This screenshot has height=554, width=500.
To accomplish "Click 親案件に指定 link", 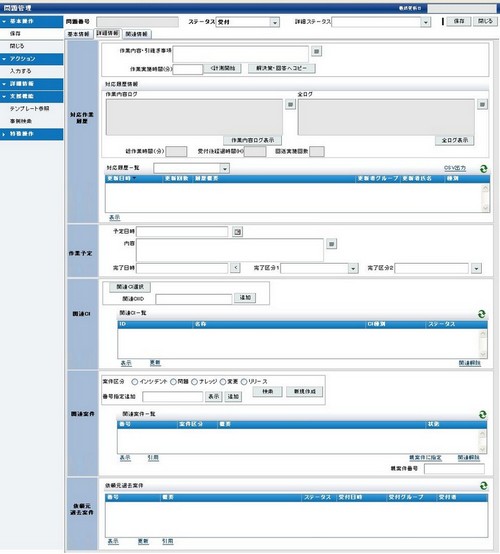I will pos(425,458).
